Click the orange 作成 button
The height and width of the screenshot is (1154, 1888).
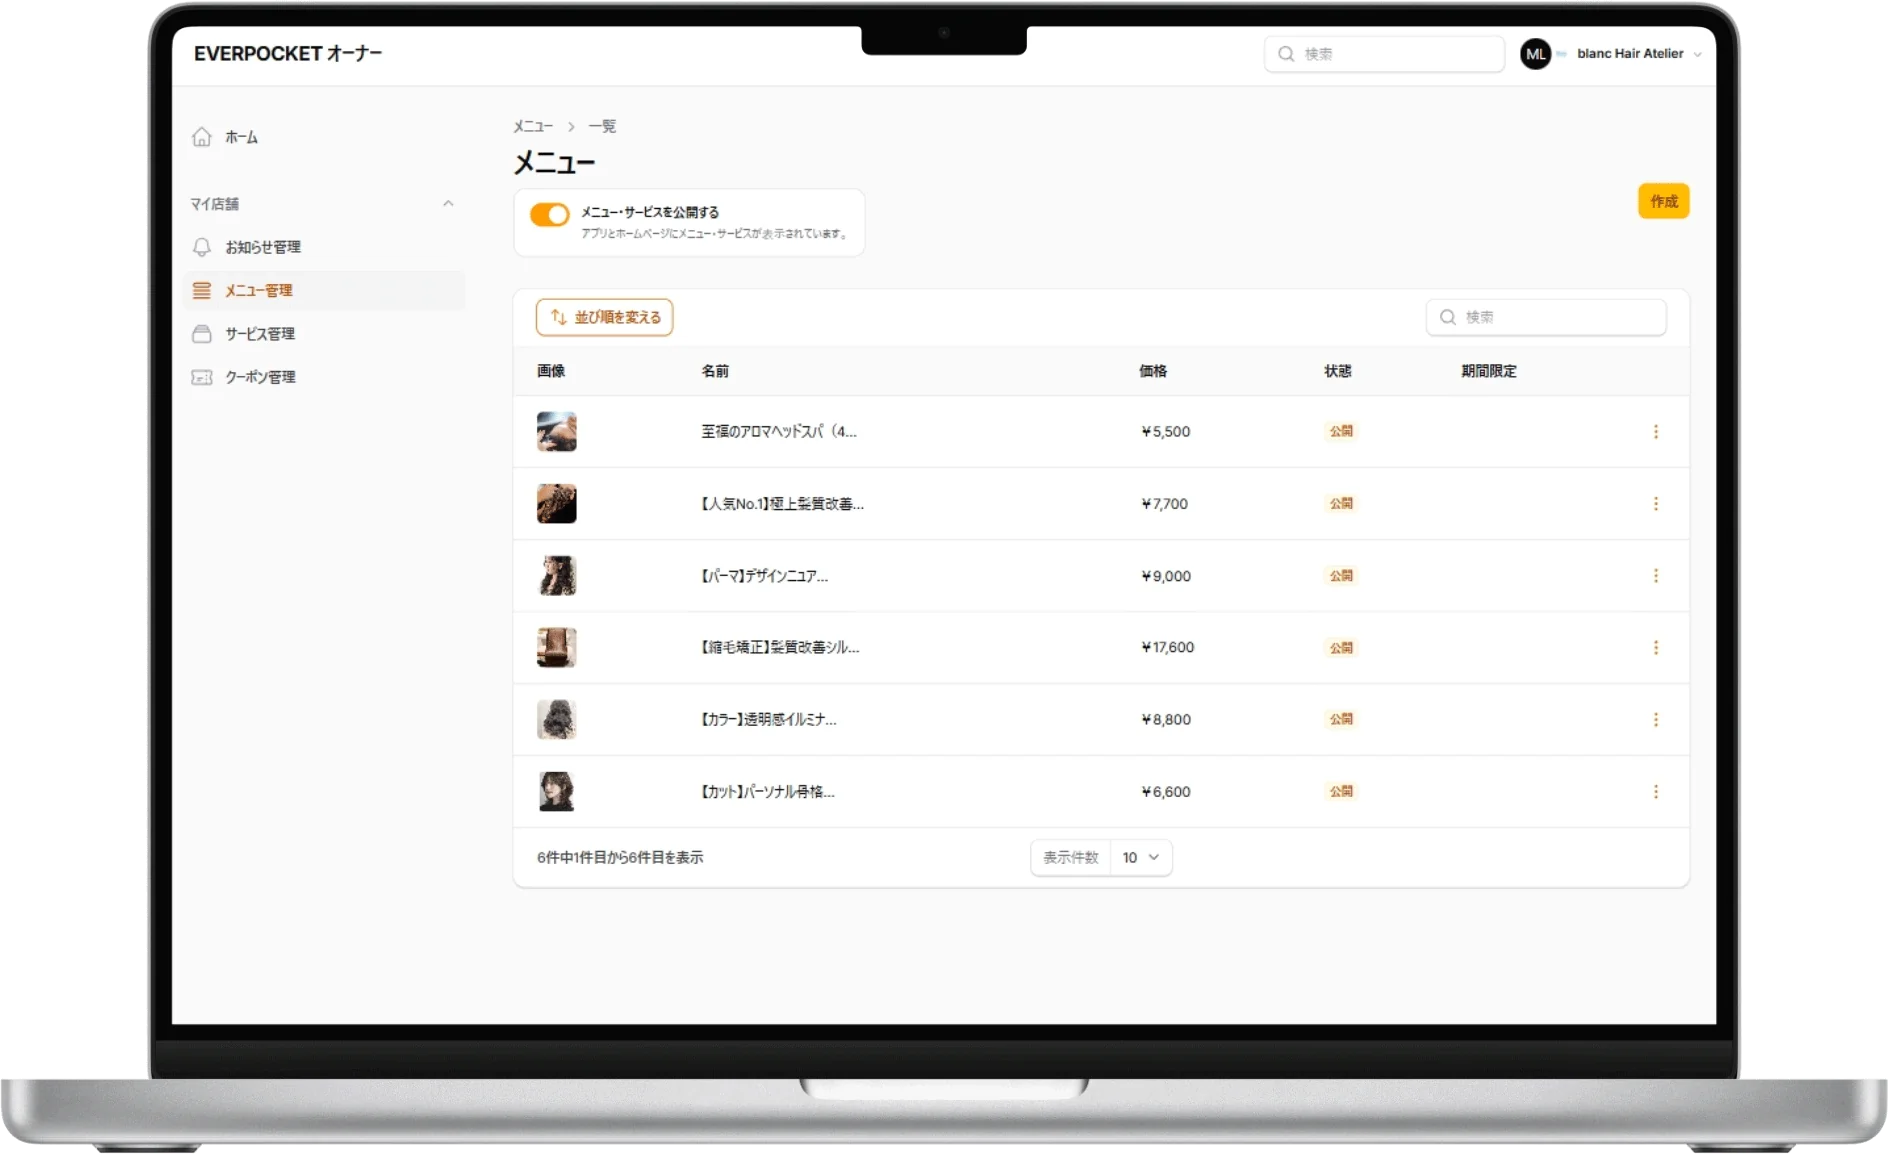point(1664,201)
